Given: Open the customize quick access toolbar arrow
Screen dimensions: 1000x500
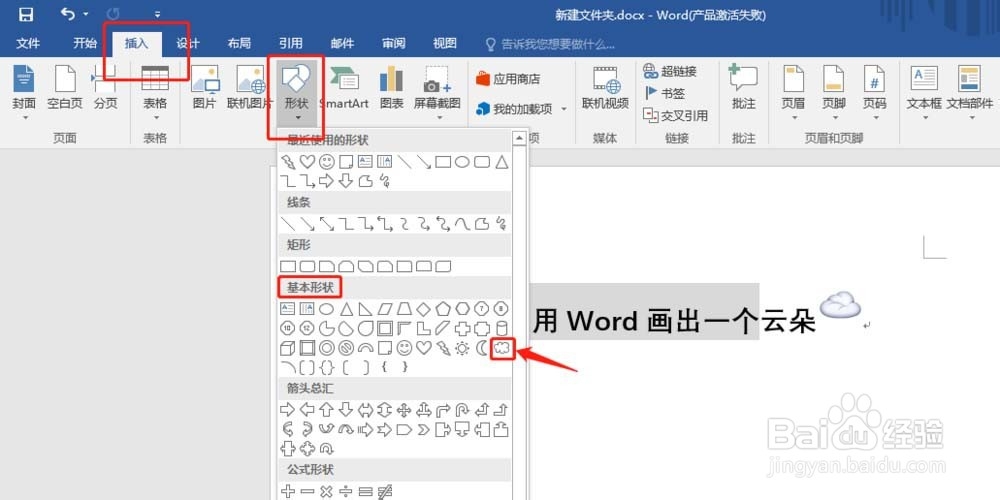Looking at the screenshot, I should pos(158,14).
